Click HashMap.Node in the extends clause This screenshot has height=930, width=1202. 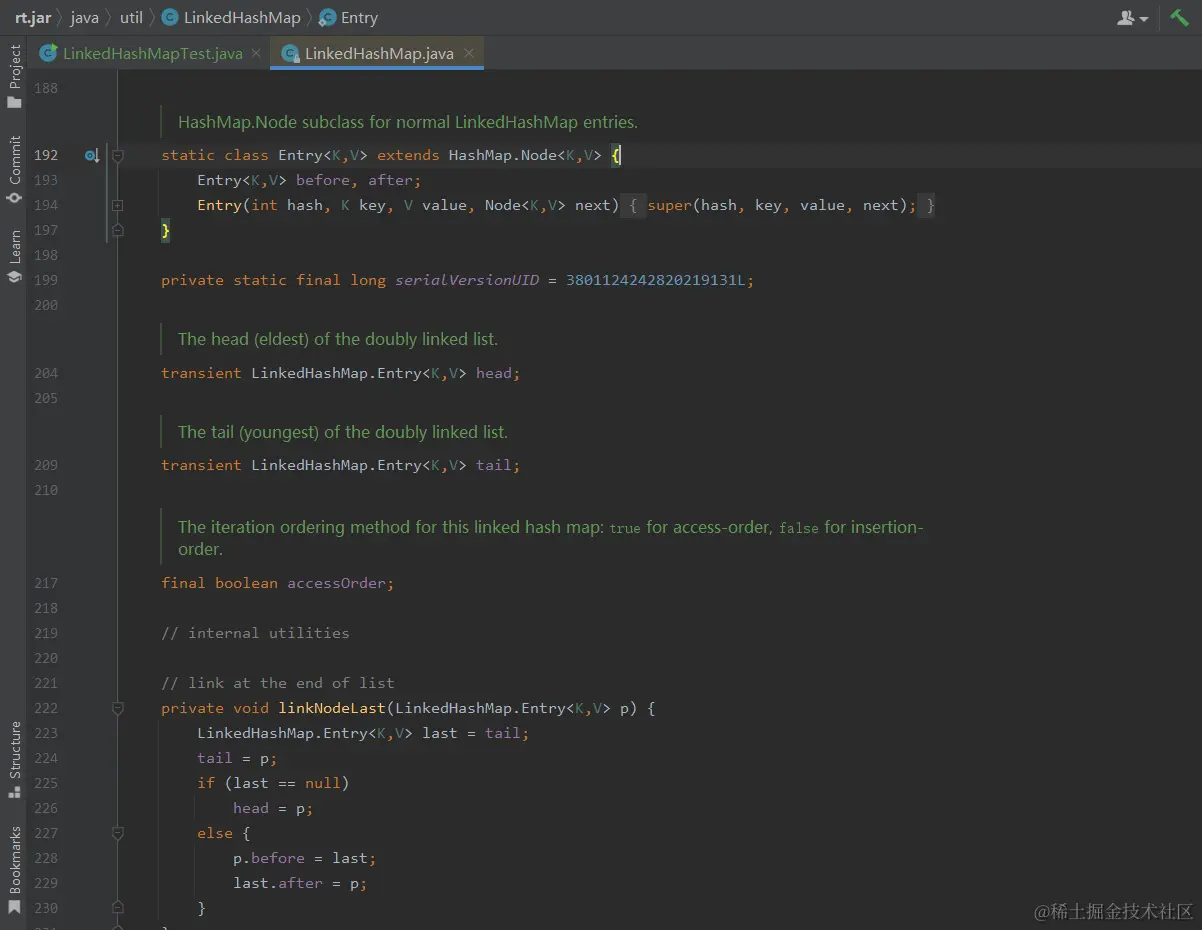(x=502, y=155)
